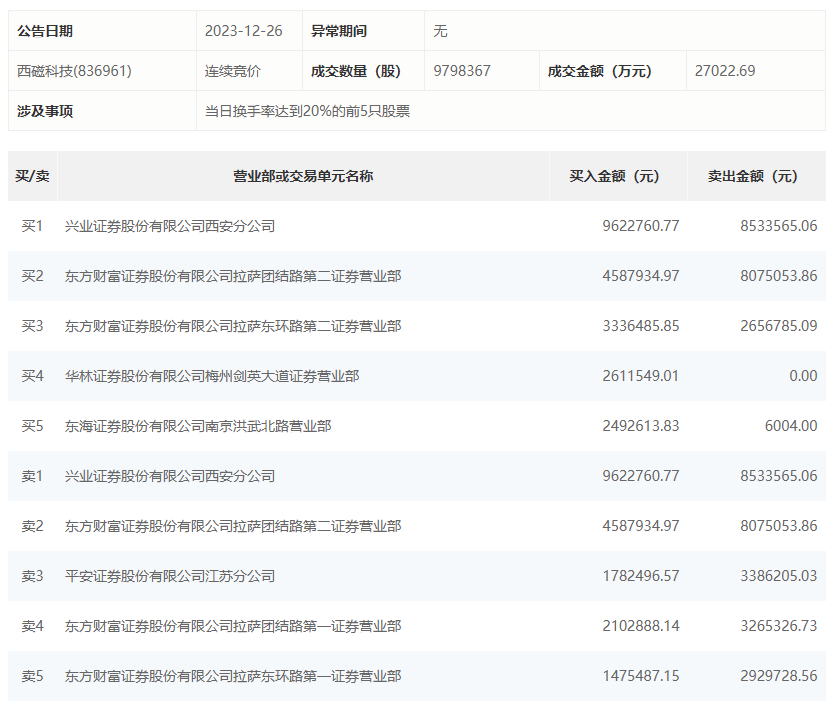Click the 买入金额（元） column header

click(x=614, y=176)
